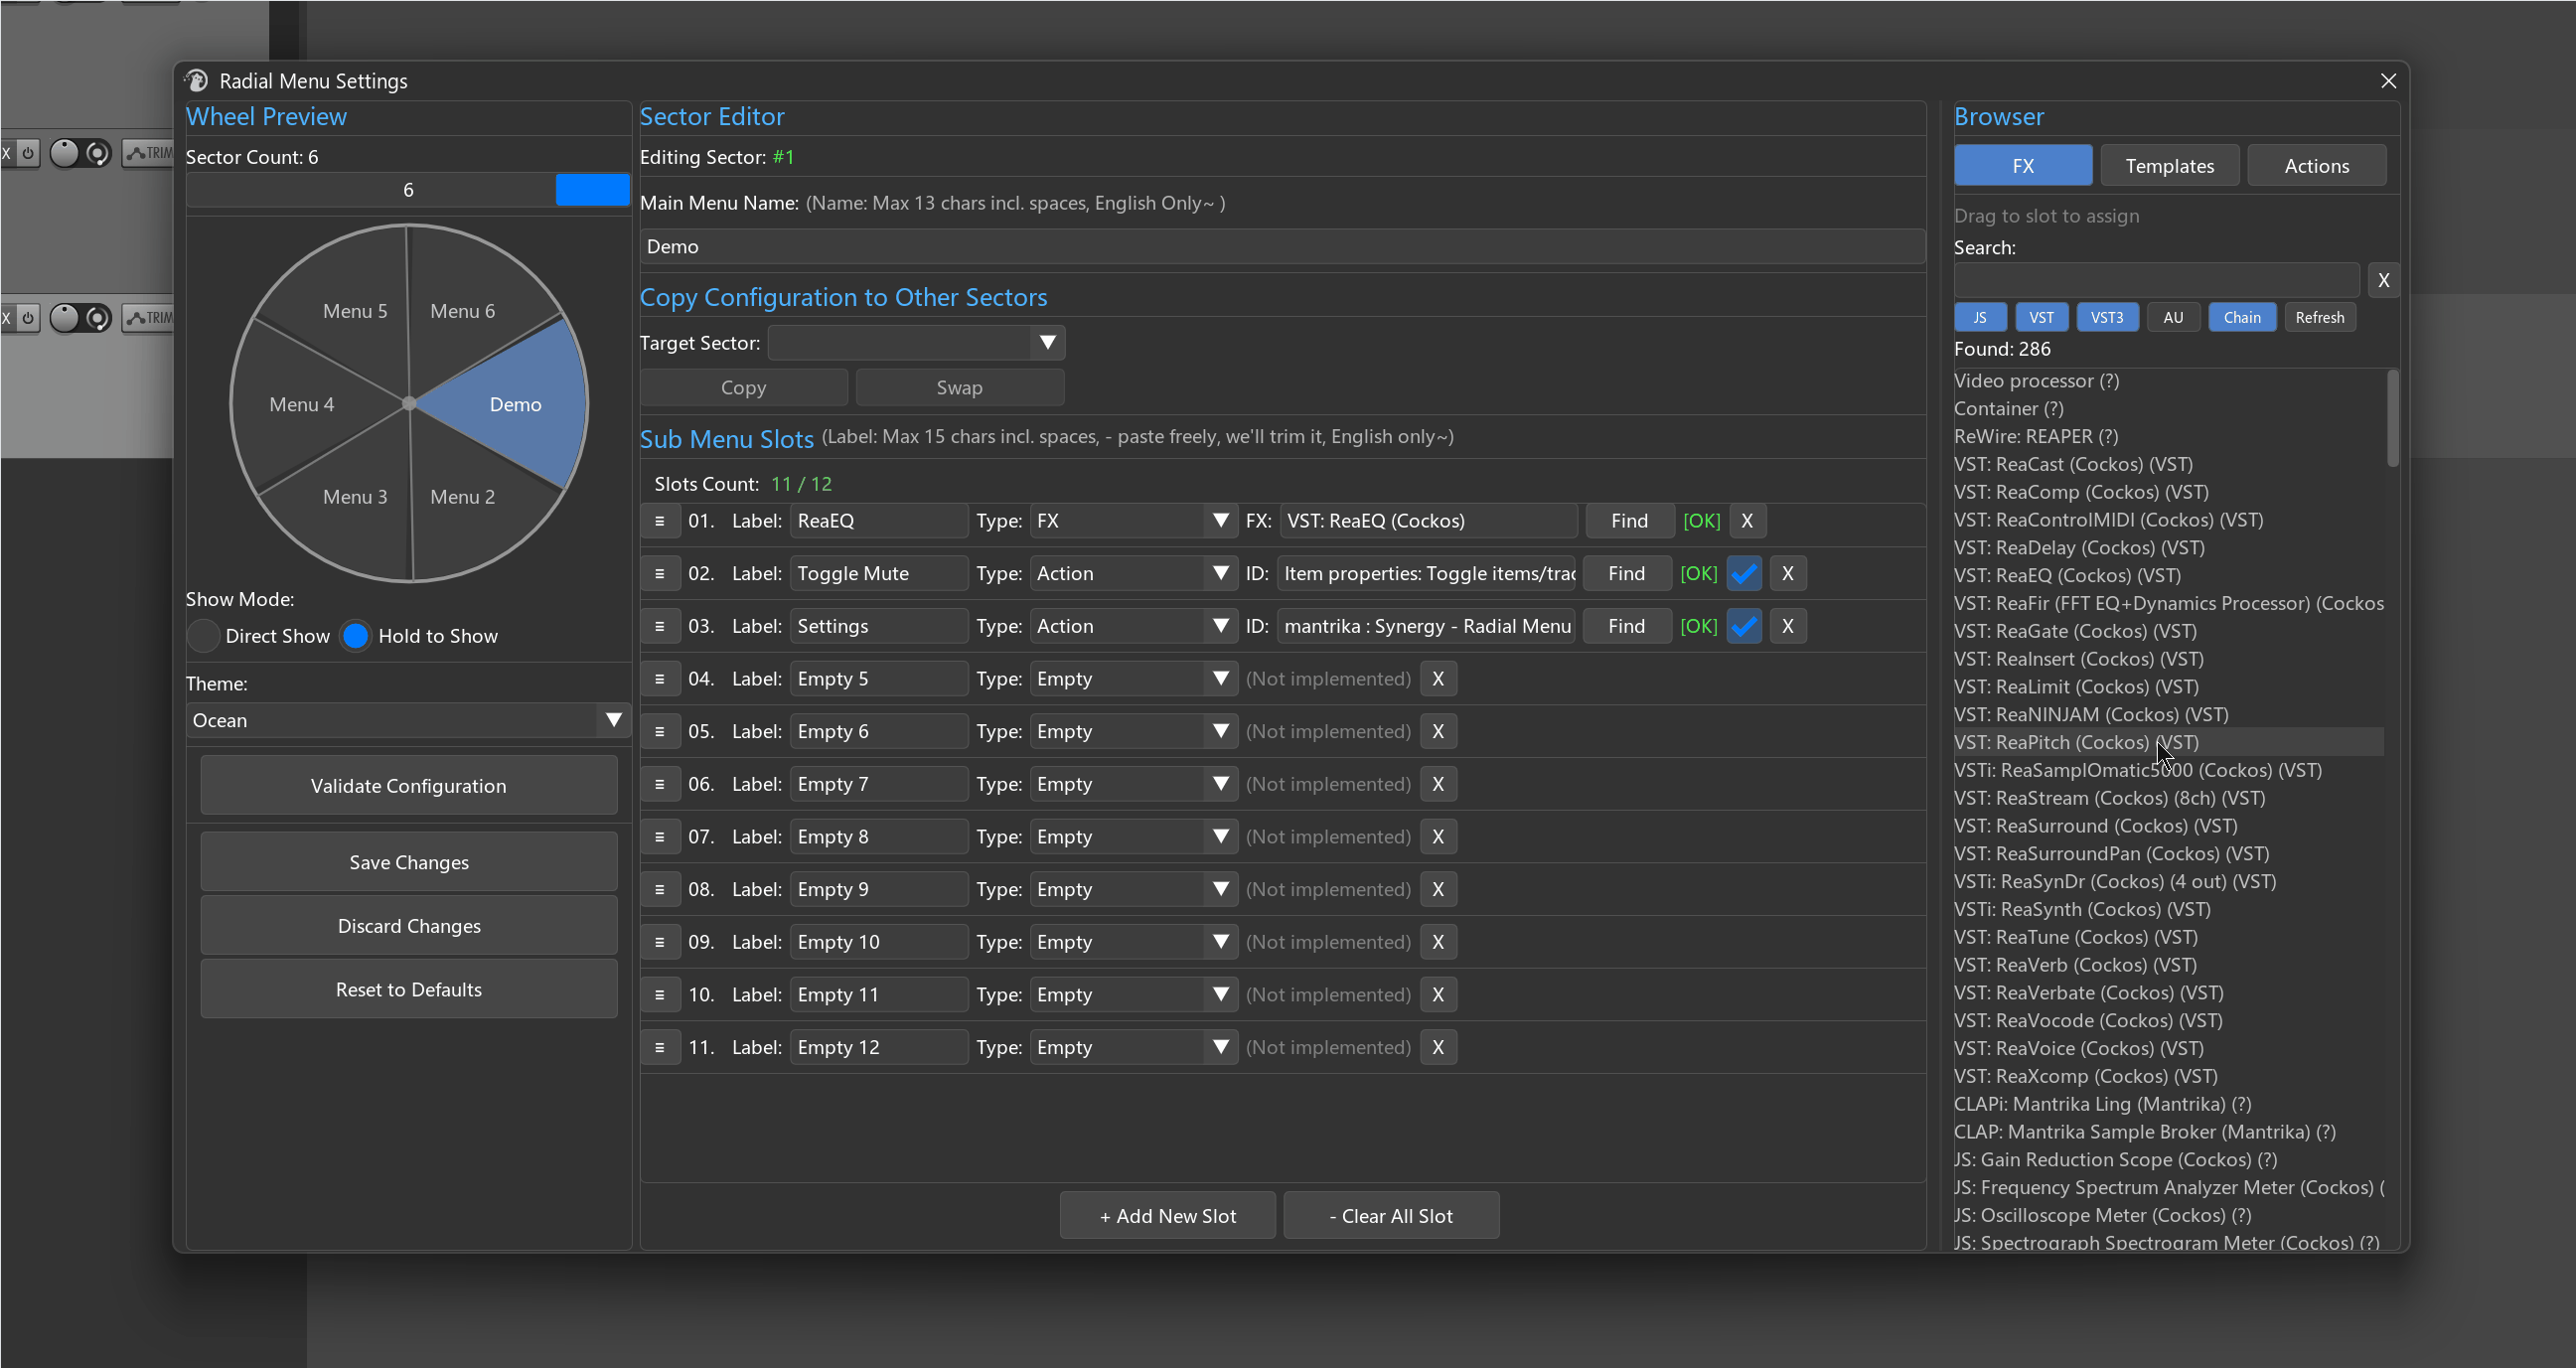
Task: Click the Radial Menu Settings title icon
Action: click(x=197, y=81)
